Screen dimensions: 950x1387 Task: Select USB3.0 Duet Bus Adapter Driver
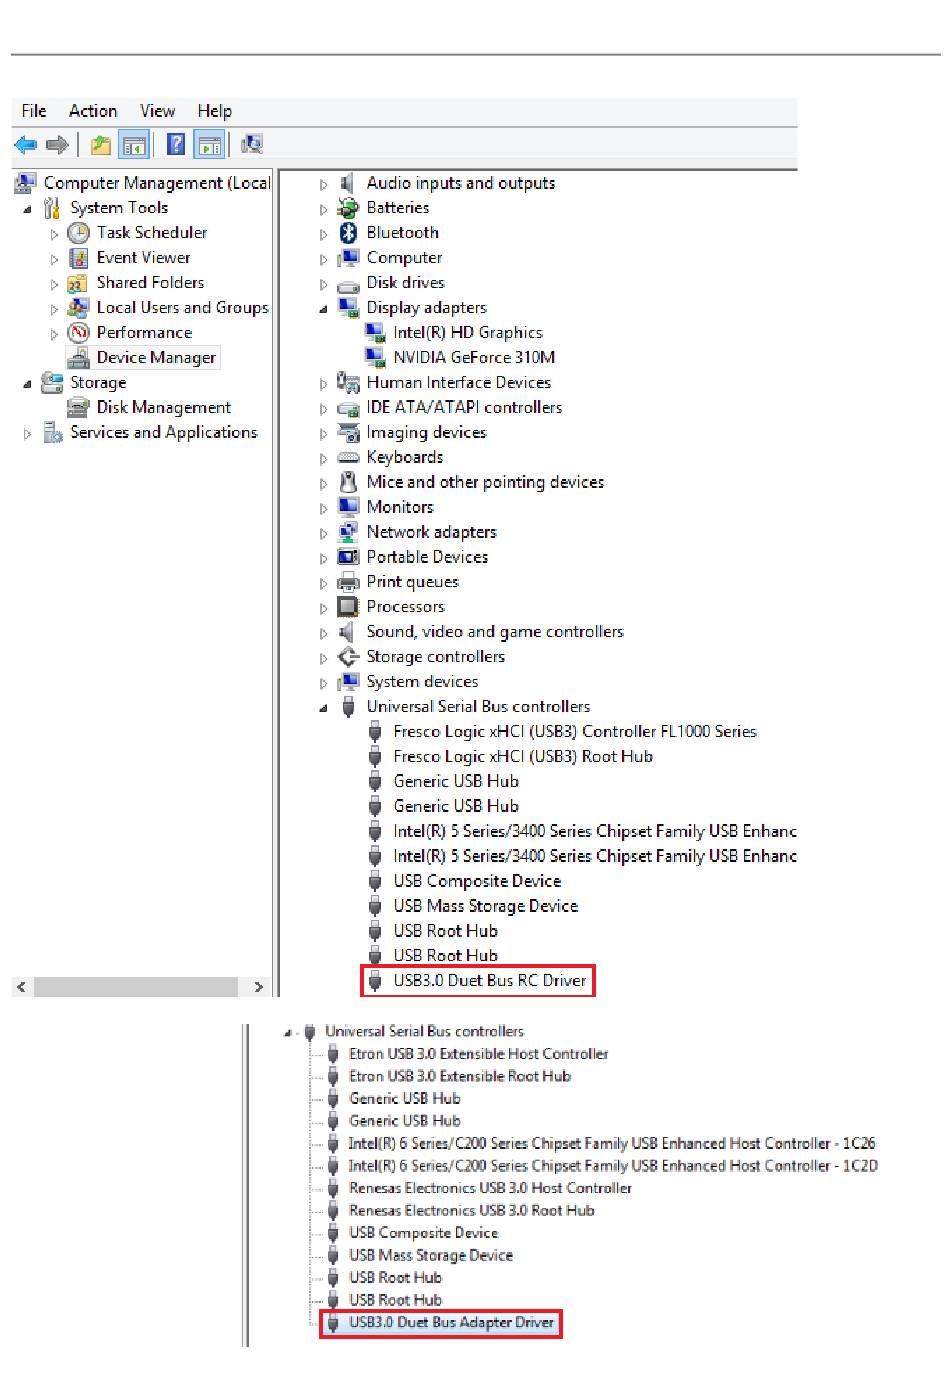[451, 1322]
